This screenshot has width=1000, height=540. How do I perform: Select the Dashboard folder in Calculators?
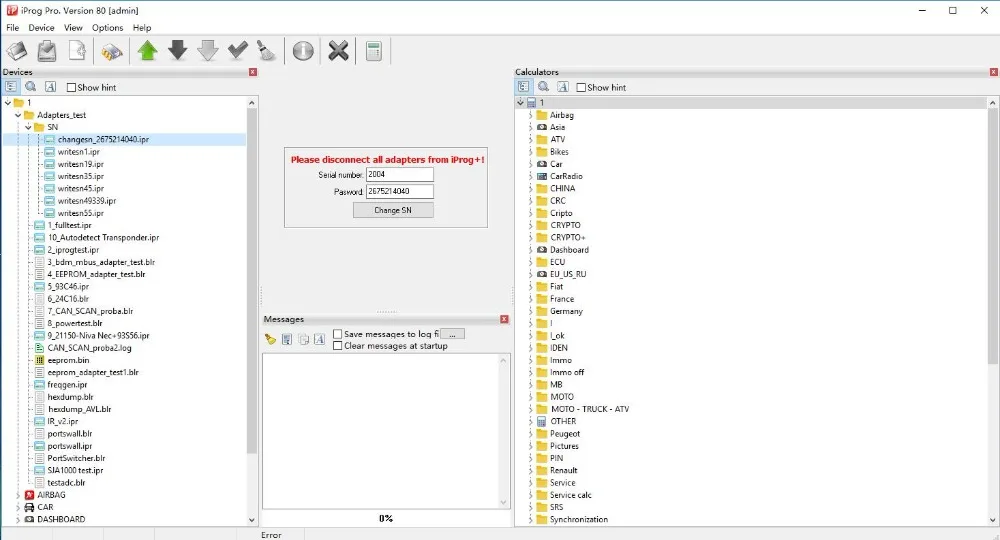click(569, 250)
